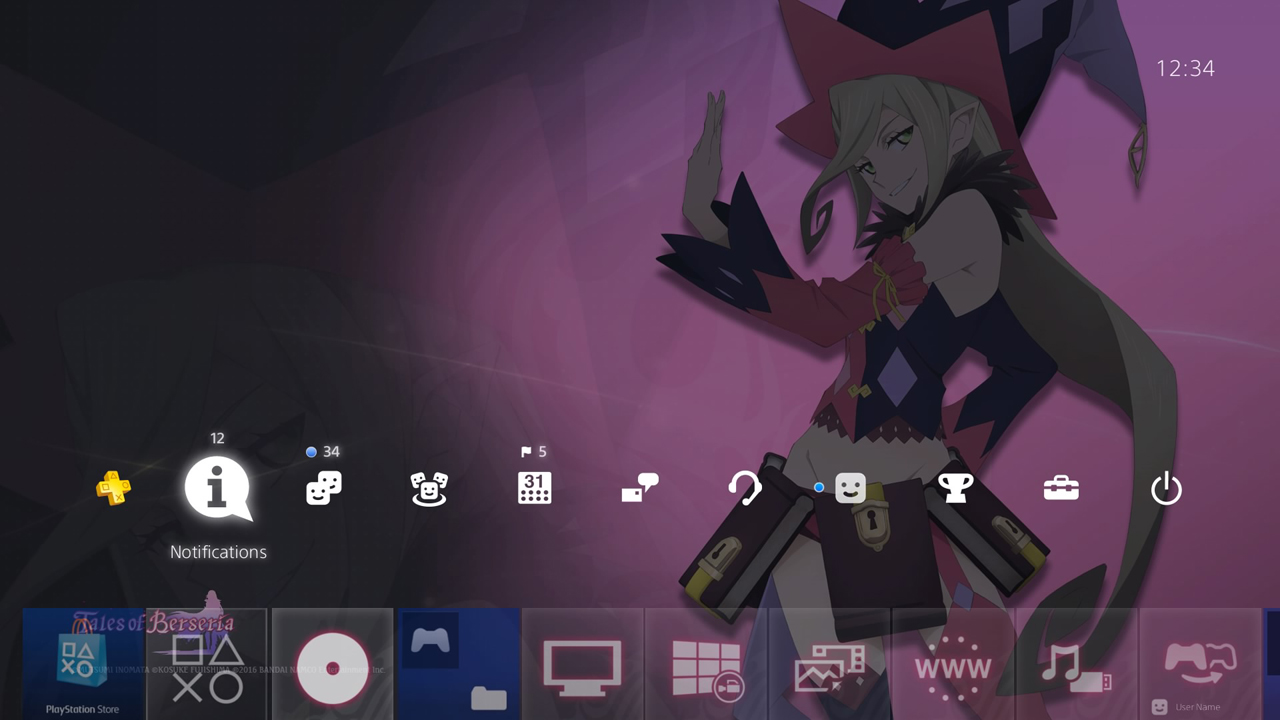The height and width of the screenshot is (720, 1280).
Task: Click the PlayStation Store label text
Action: pyautogui.click(x=82, y=710)
